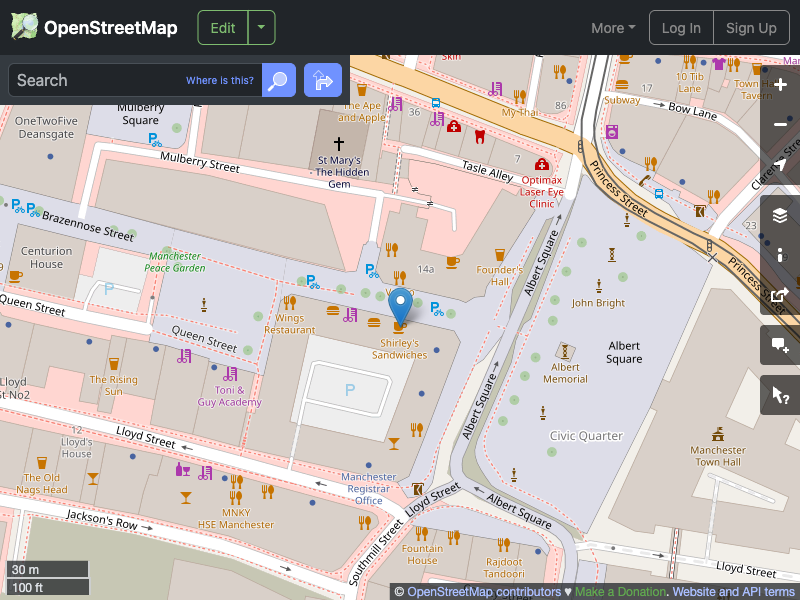Click the Edit button
This screenshot has height=600, width=800.
coord(222,27)
